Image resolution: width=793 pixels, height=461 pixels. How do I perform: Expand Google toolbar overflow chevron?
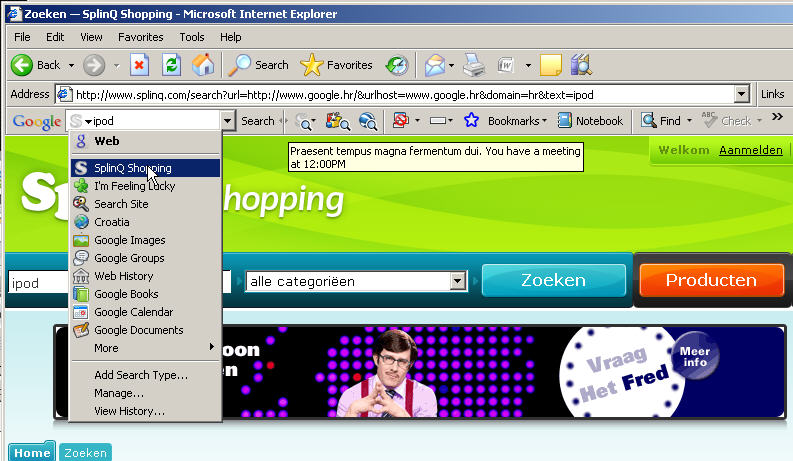pos(777,117)
